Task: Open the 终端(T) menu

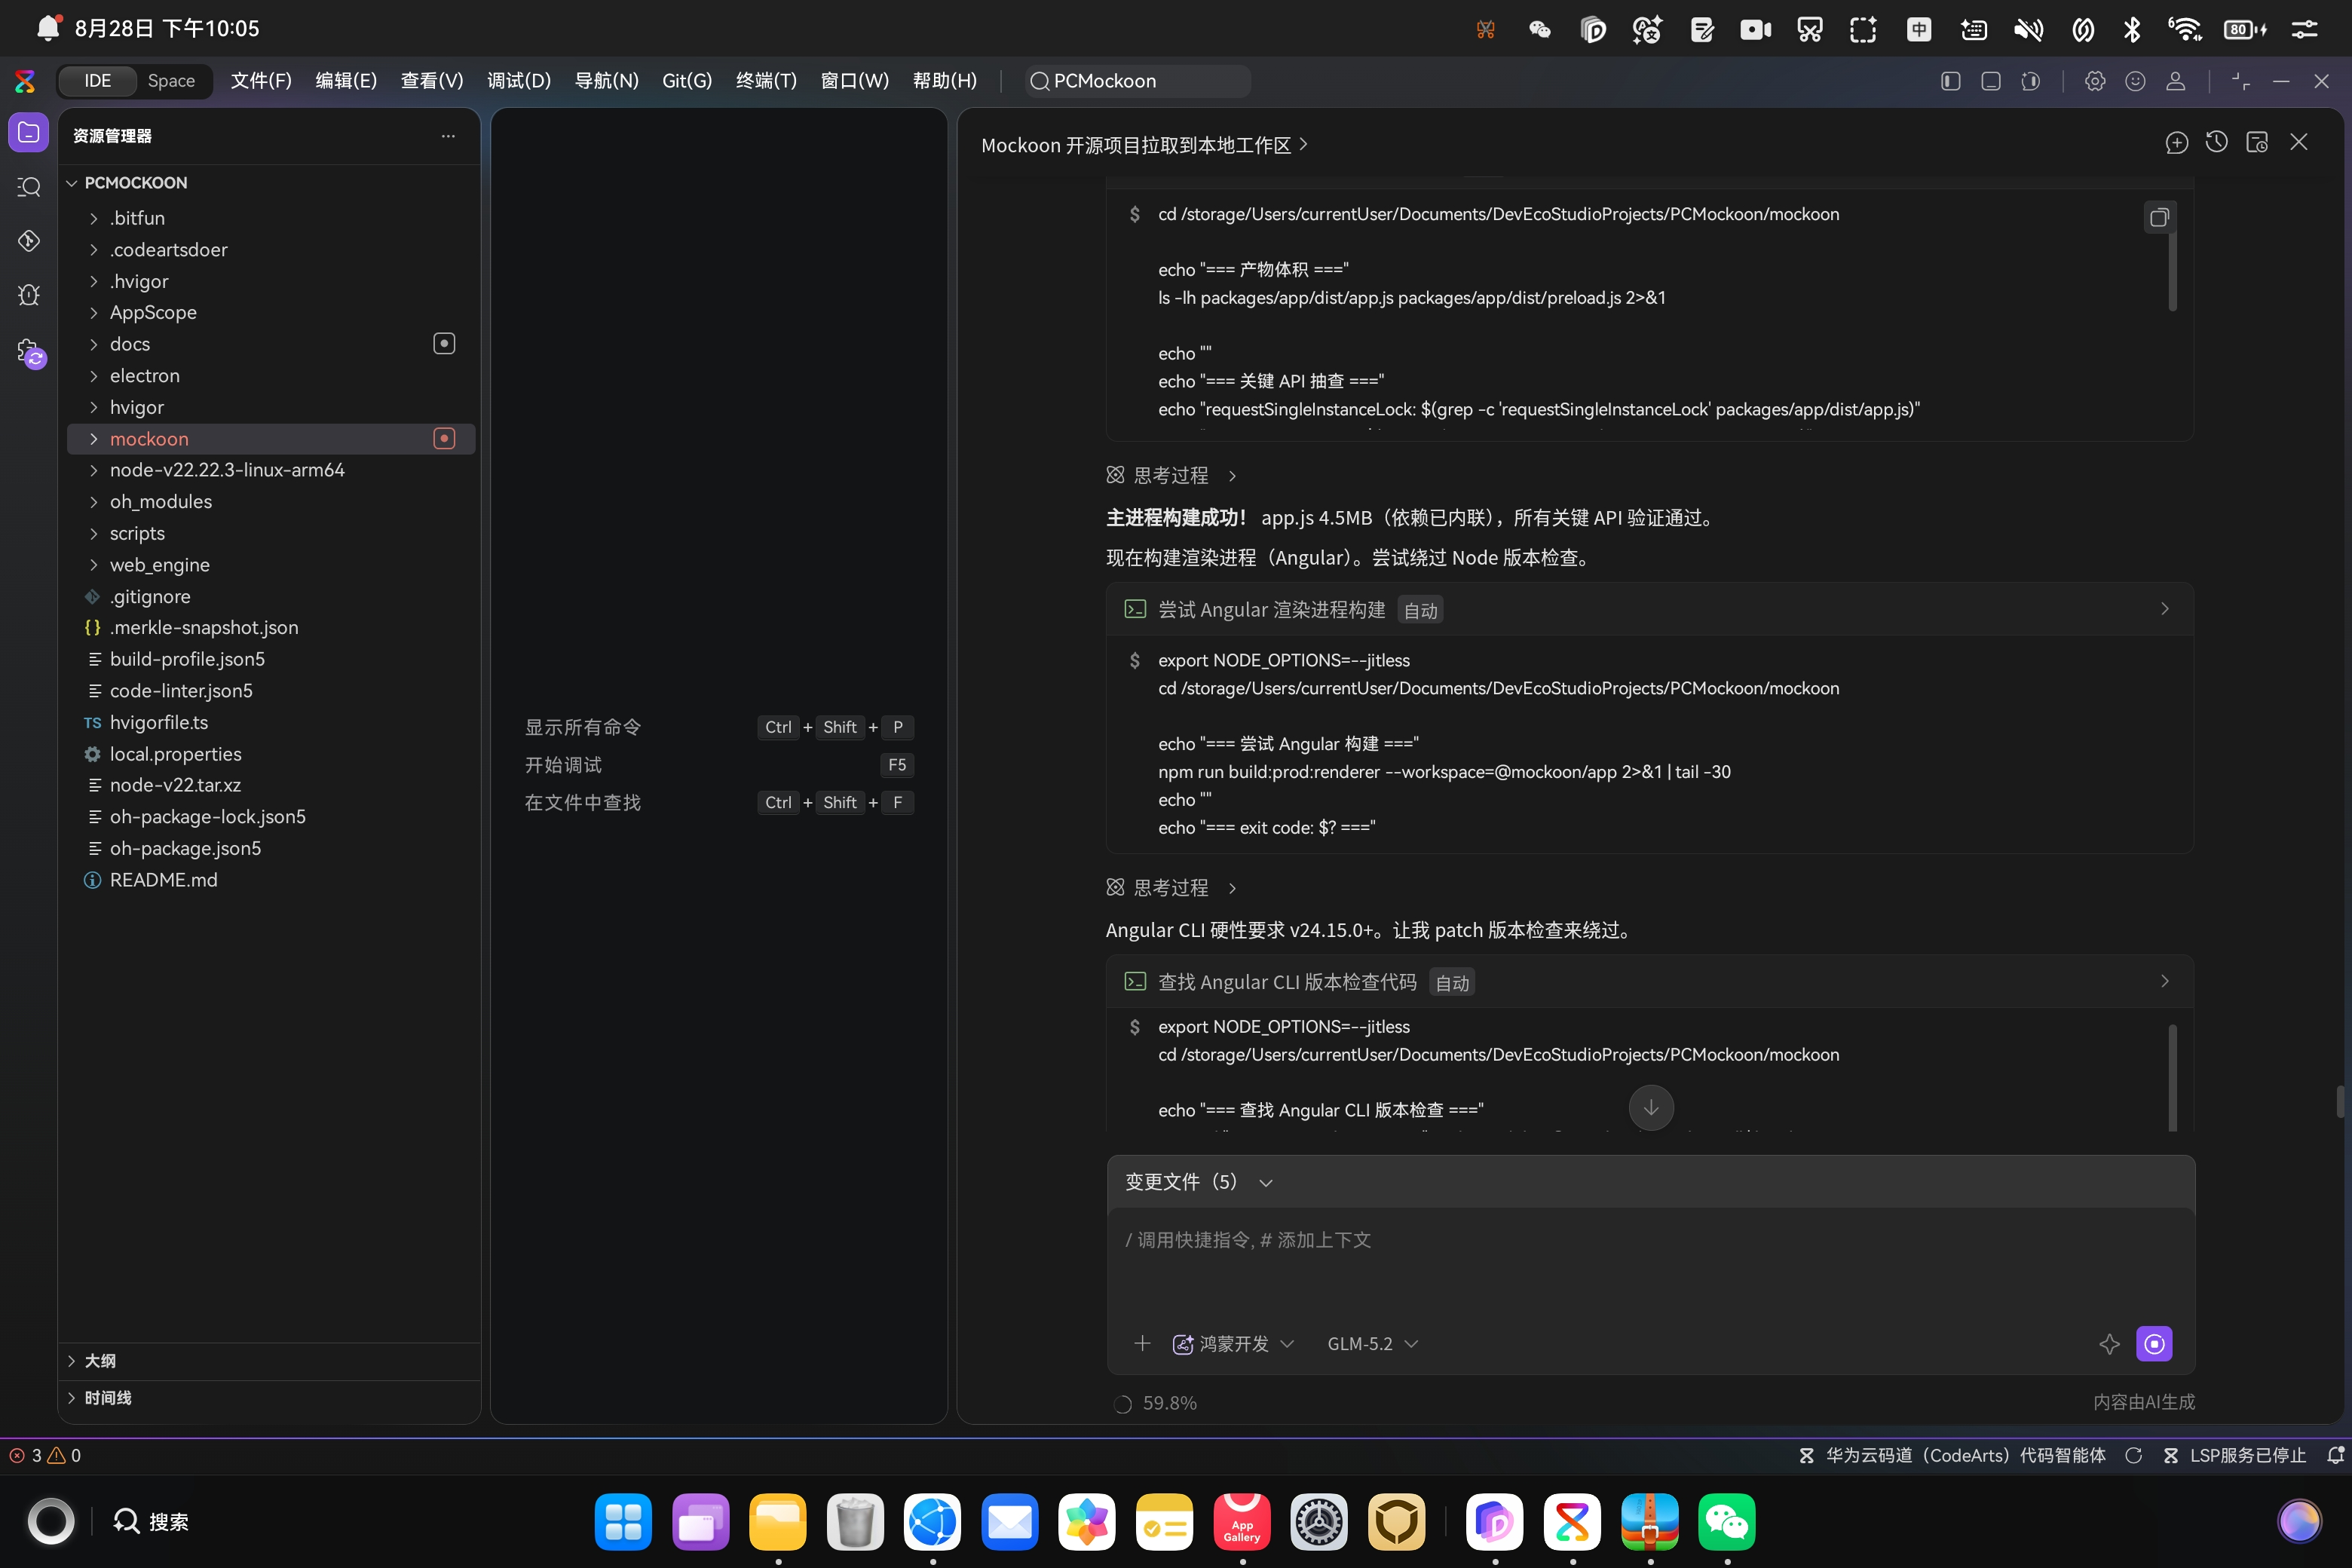Action: 766,81
